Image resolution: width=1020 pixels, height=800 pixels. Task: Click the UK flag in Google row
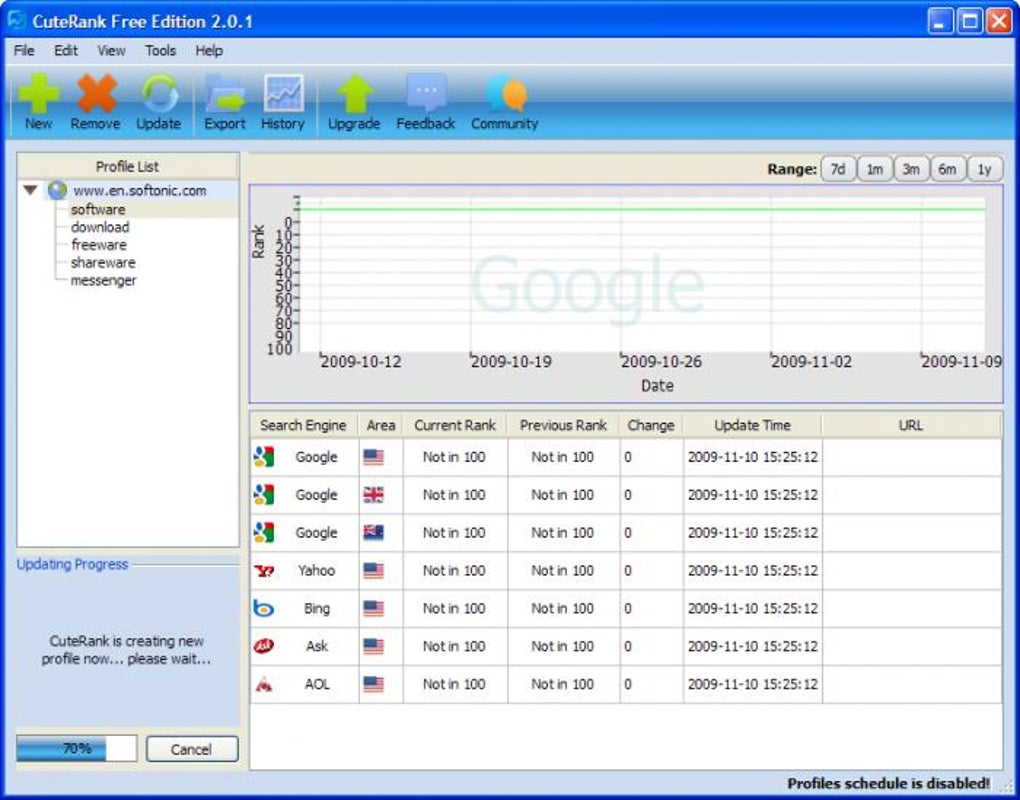click(373, 495)
